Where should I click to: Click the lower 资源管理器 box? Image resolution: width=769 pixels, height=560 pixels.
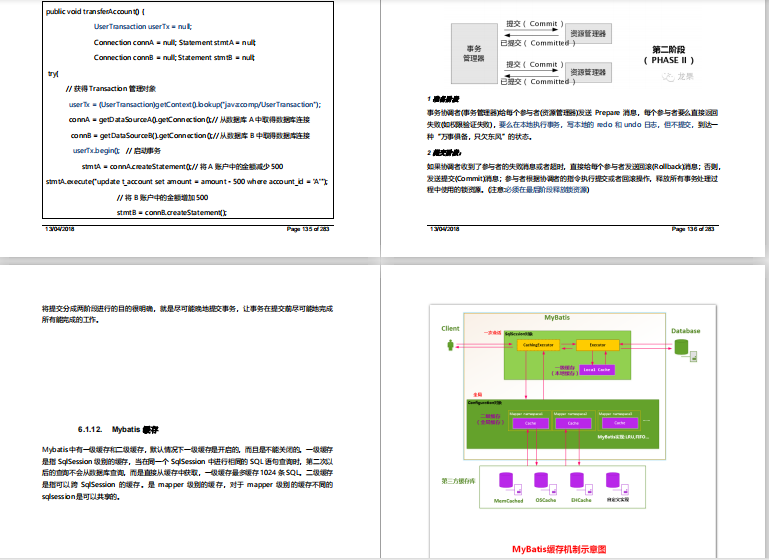[x=587, y=73]
